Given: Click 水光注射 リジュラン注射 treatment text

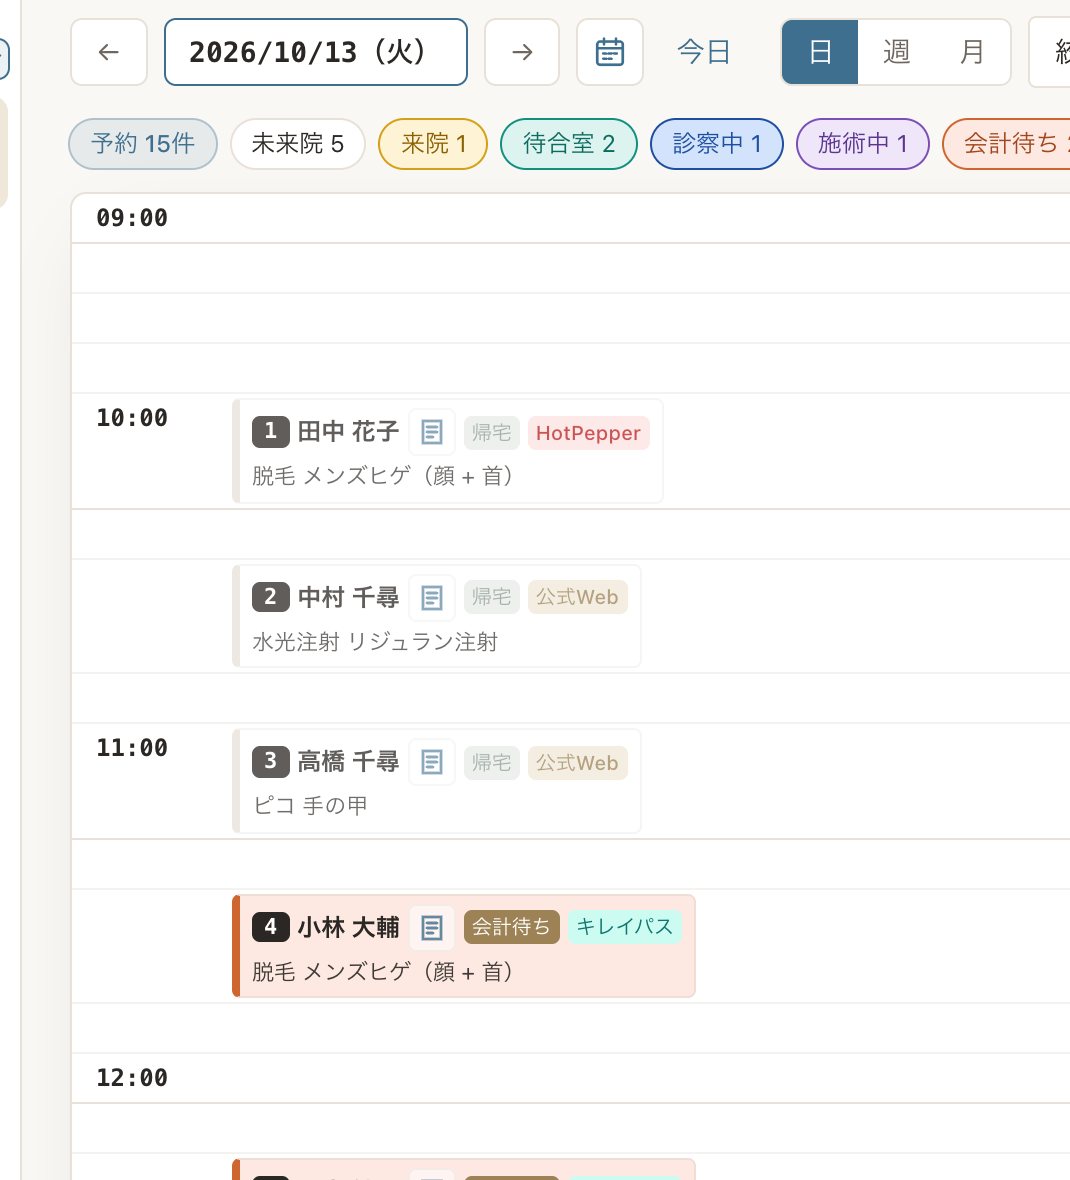Looking at the screenshot, I should coord(375,642).
